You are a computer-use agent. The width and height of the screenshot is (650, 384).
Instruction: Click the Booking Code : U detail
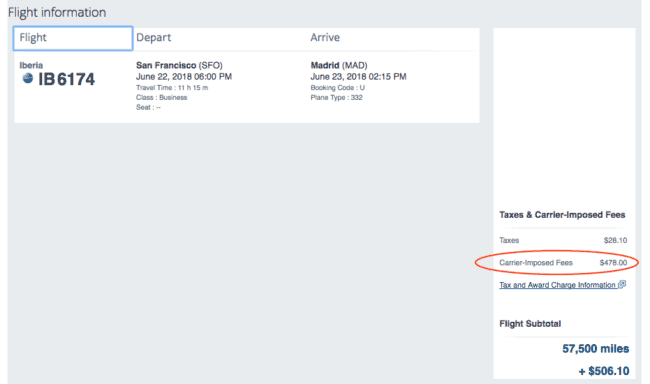(x=337, y=87)
